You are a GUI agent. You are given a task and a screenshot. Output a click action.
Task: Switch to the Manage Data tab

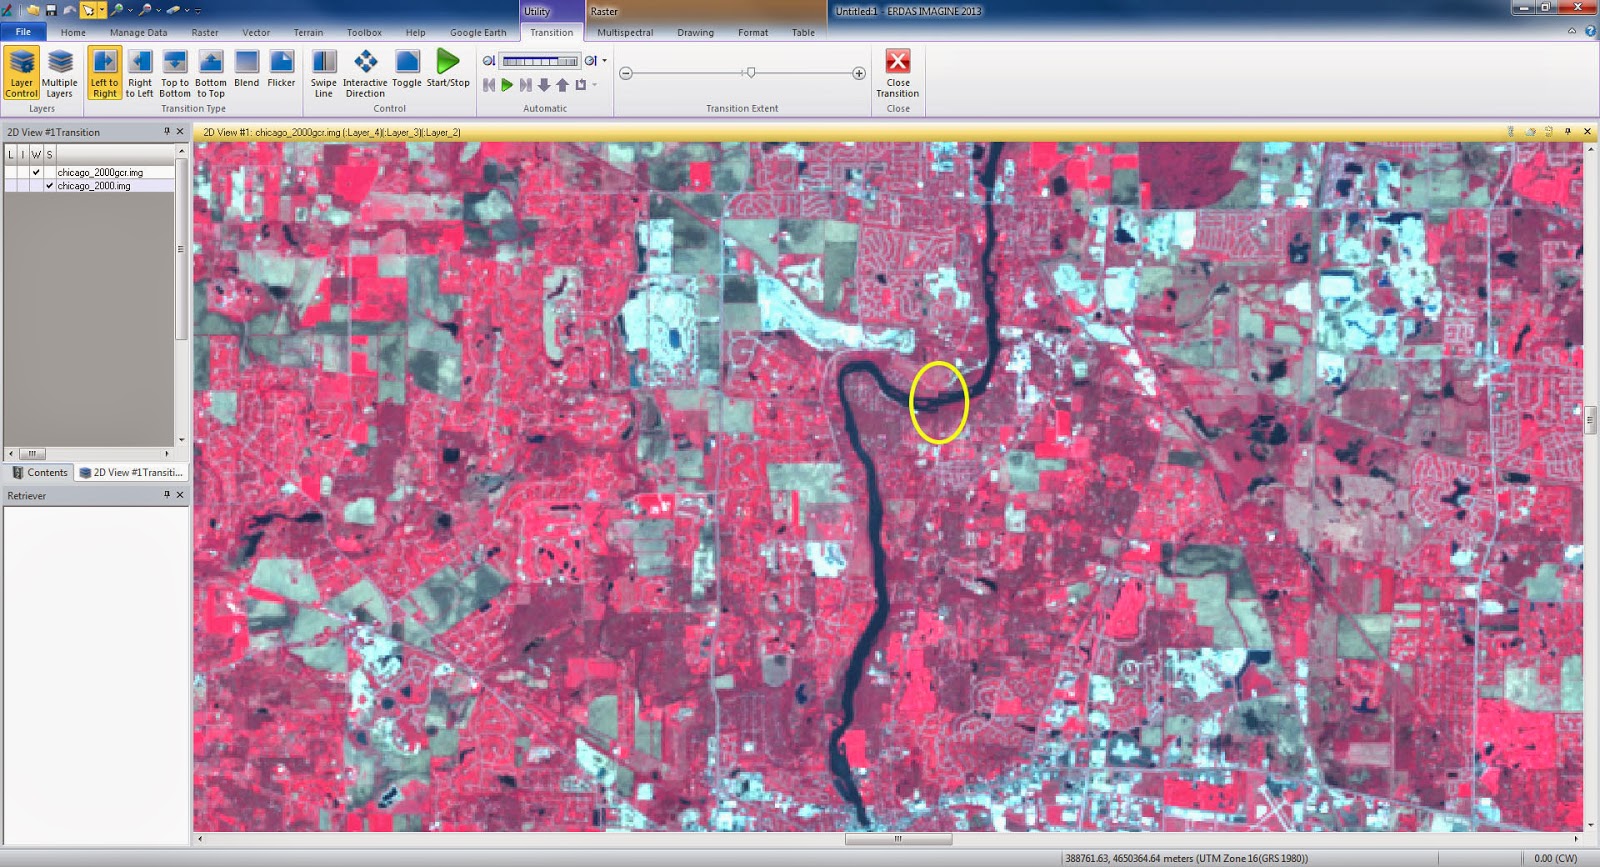pos(138,32)
